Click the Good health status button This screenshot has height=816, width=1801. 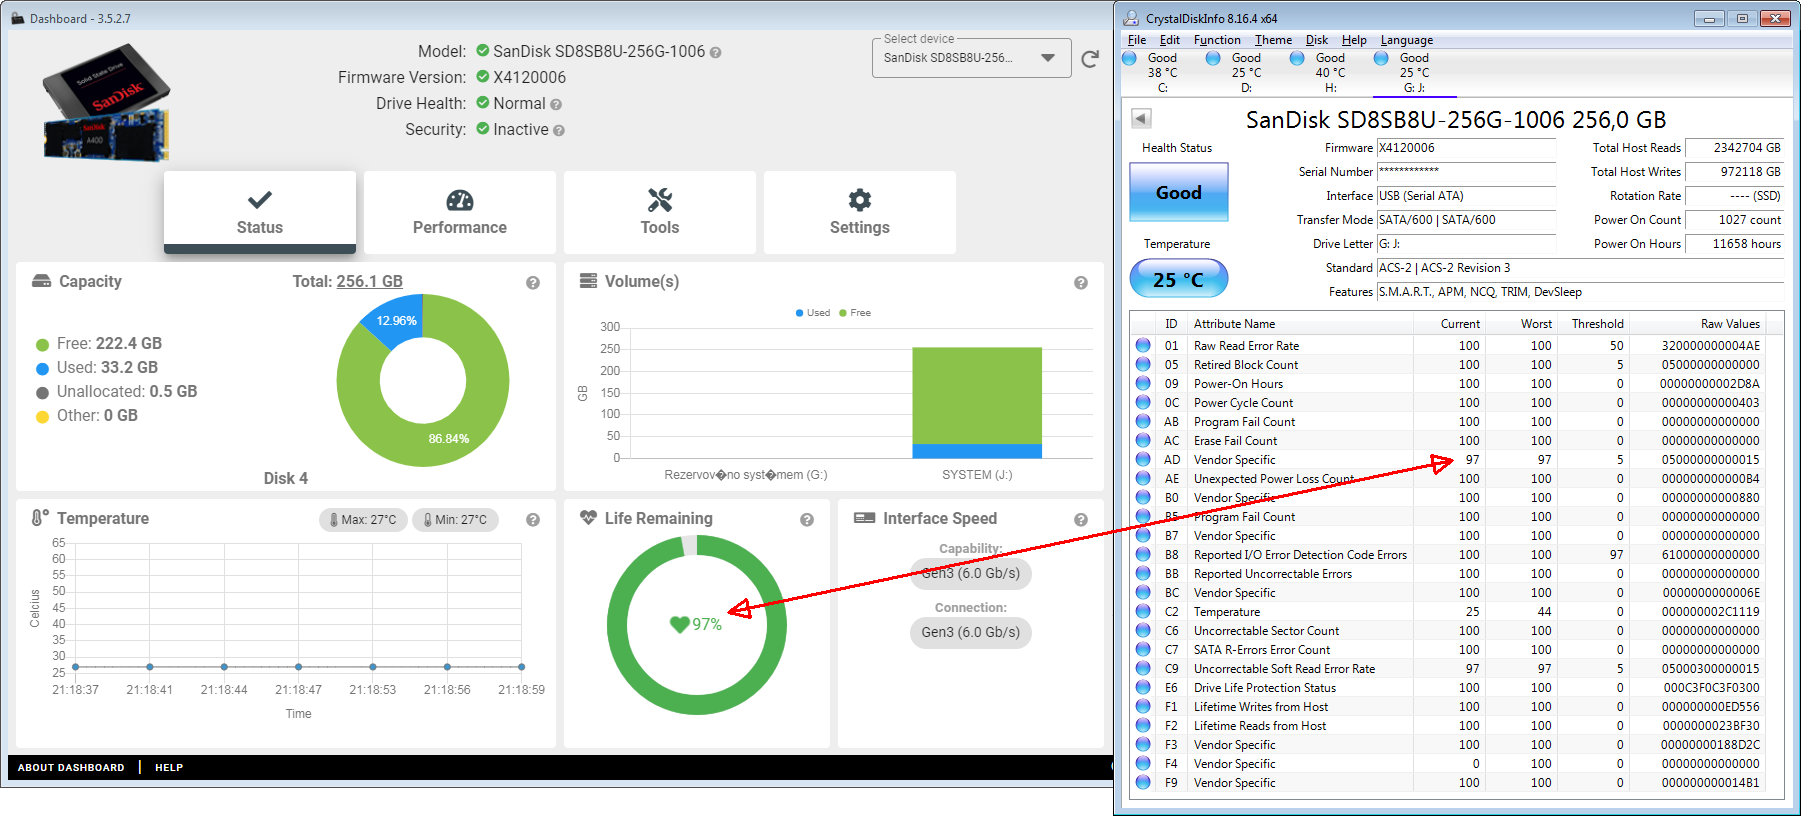(x=1178, y=192)
